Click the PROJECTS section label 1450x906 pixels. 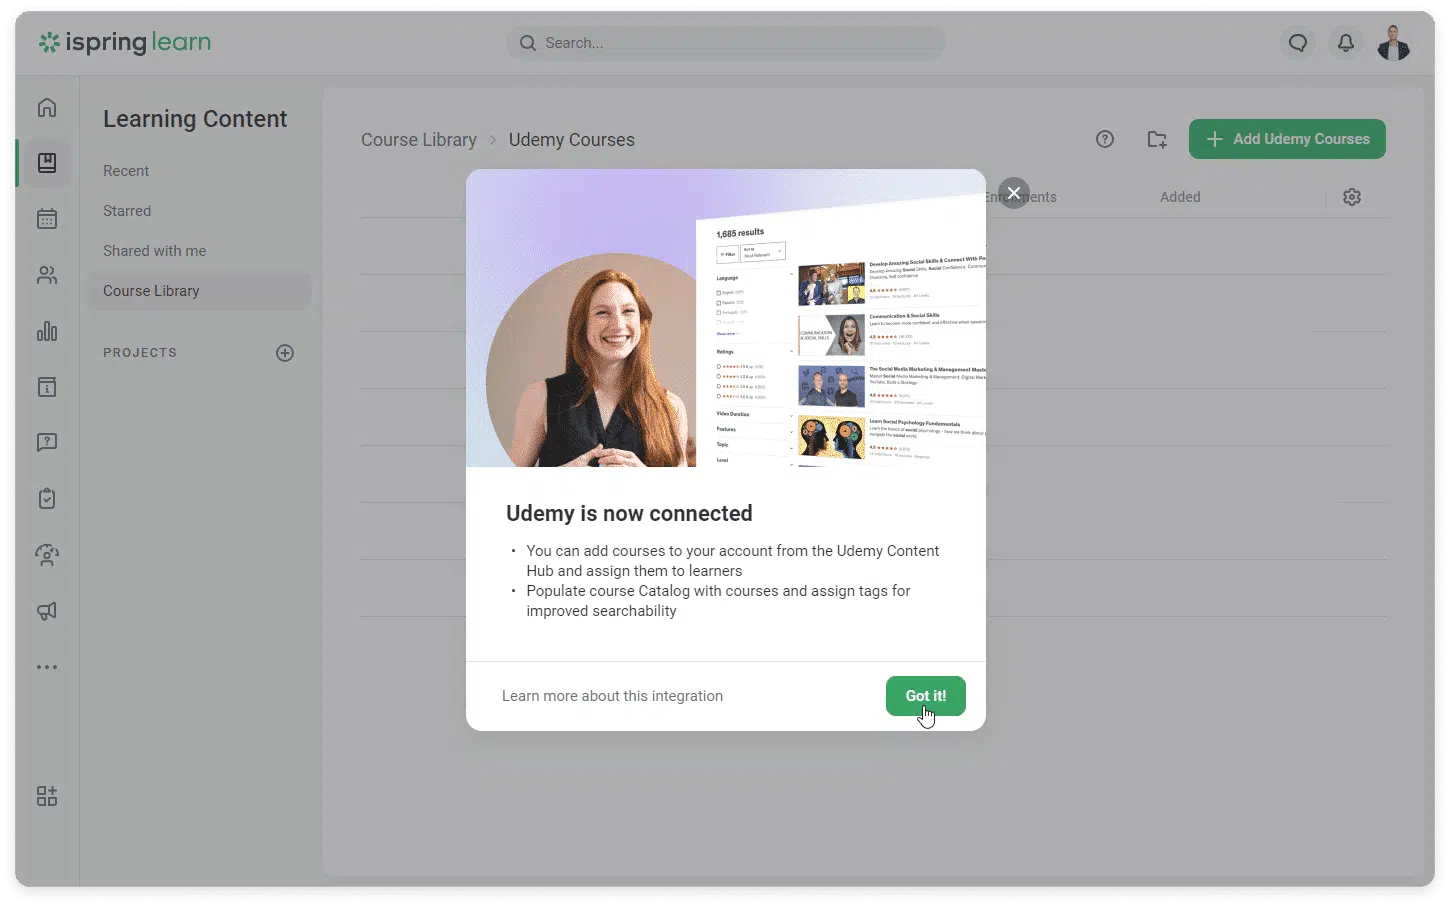pos(140,353)
